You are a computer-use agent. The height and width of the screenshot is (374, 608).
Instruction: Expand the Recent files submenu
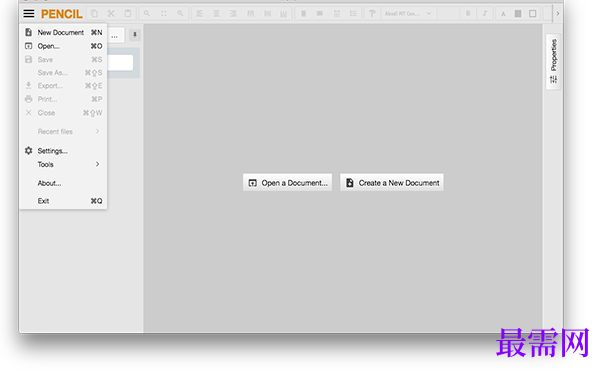63,132
